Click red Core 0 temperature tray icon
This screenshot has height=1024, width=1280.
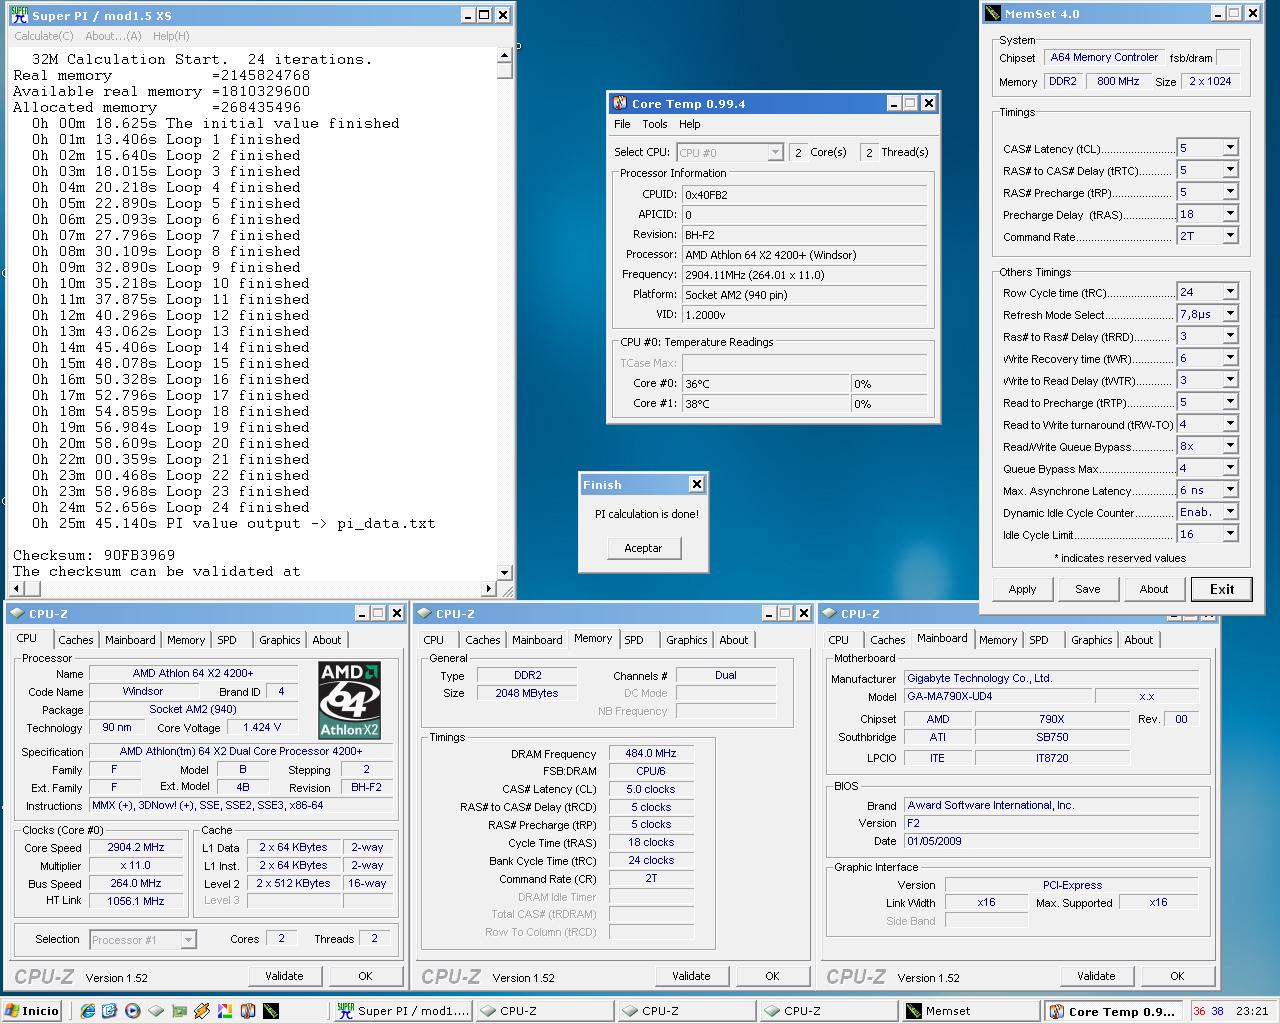1199,1011
